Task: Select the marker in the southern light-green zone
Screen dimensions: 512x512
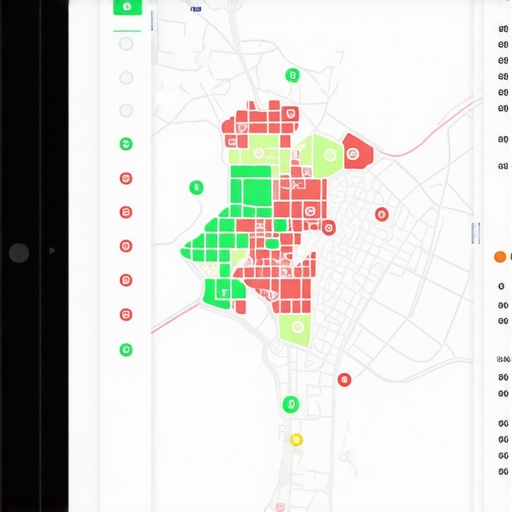Action: [x=298, y=327]
